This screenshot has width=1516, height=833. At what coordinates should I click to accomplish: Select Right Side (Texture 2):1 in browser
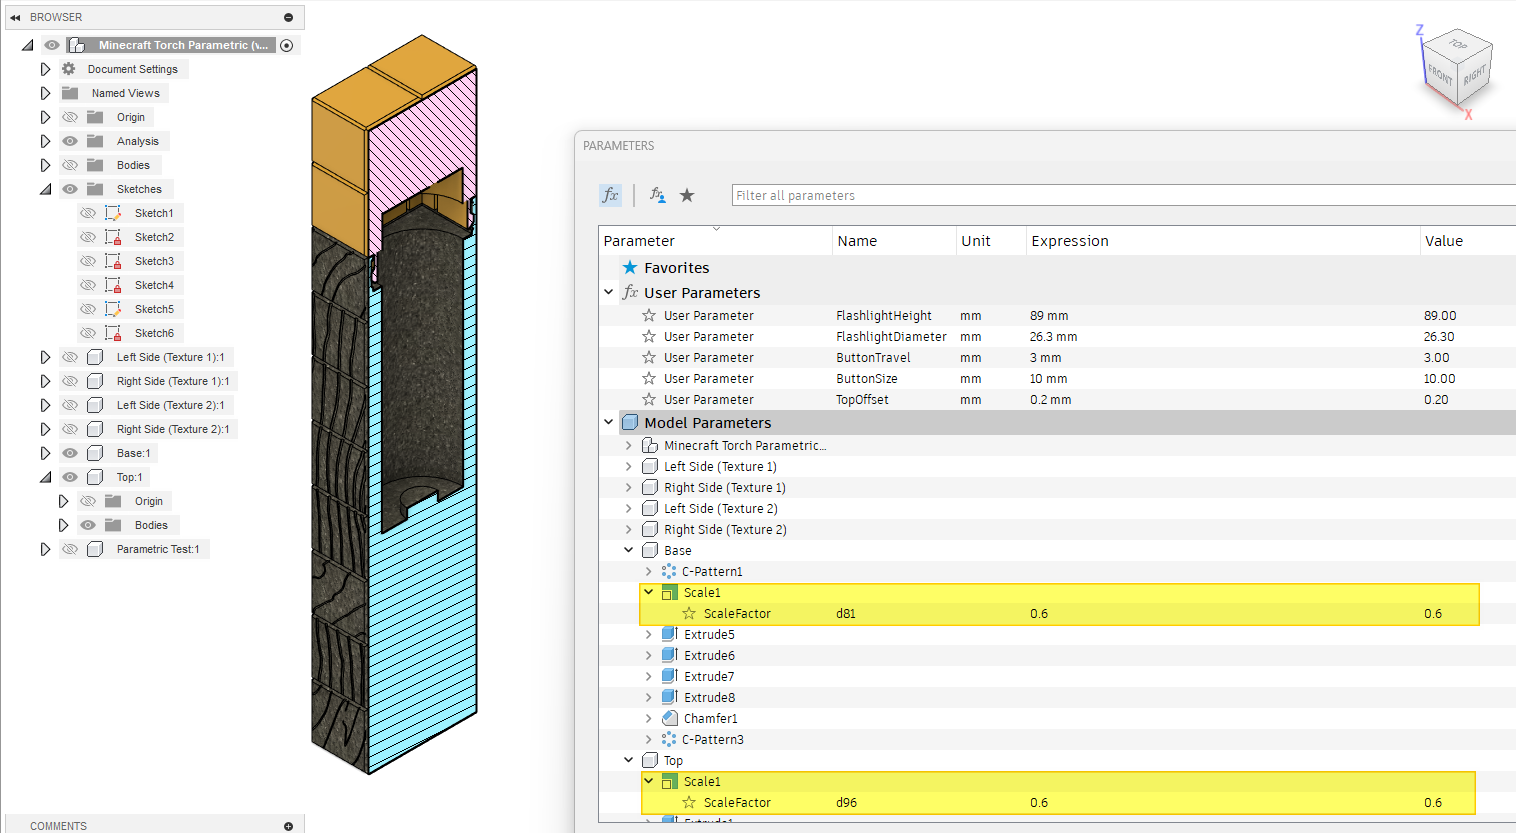173,429
